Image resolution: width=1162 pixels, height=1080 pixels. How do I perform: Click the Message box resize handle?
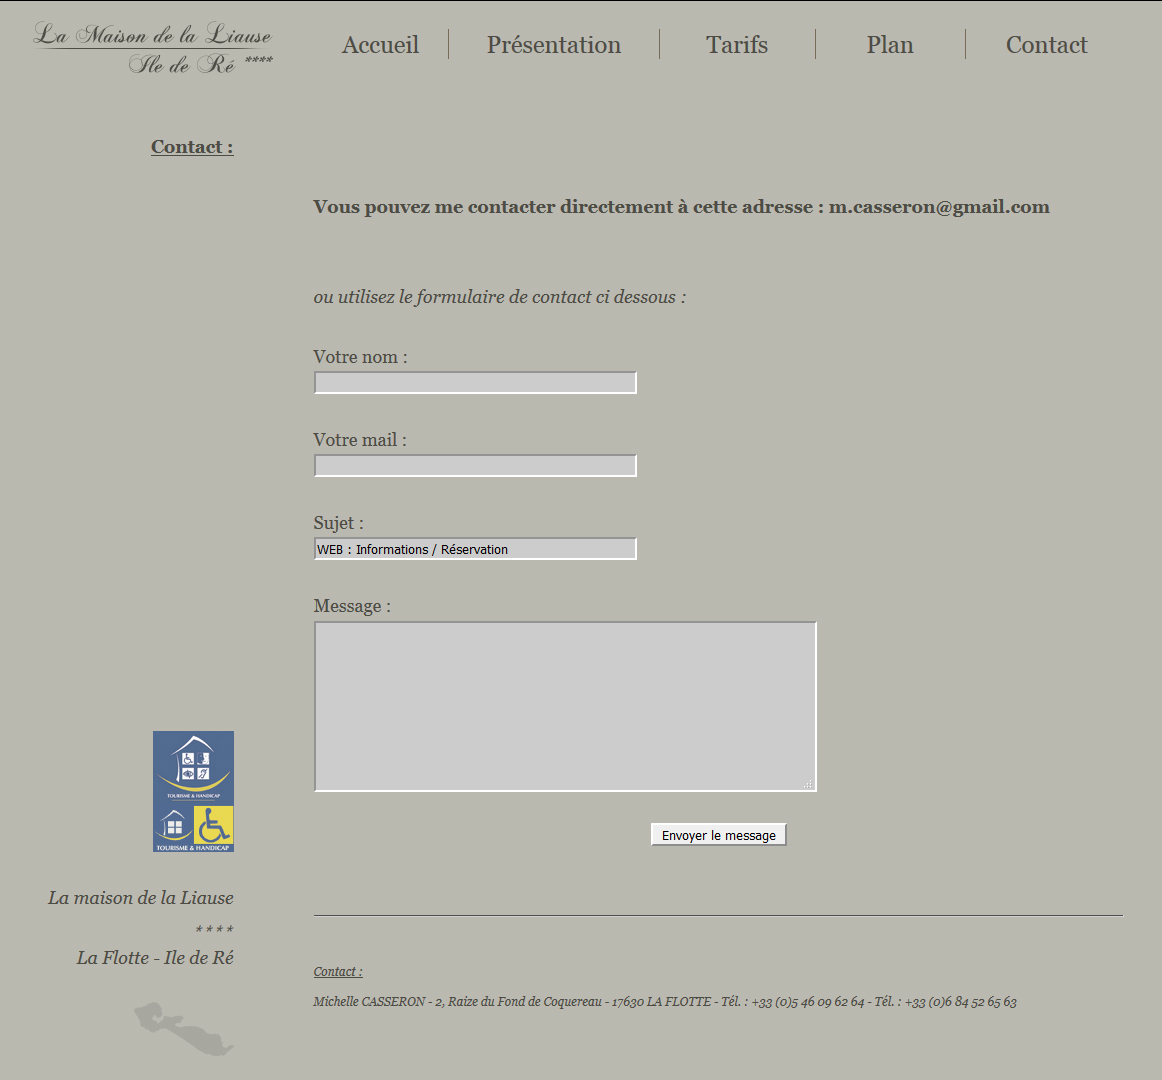coord(808,784)
